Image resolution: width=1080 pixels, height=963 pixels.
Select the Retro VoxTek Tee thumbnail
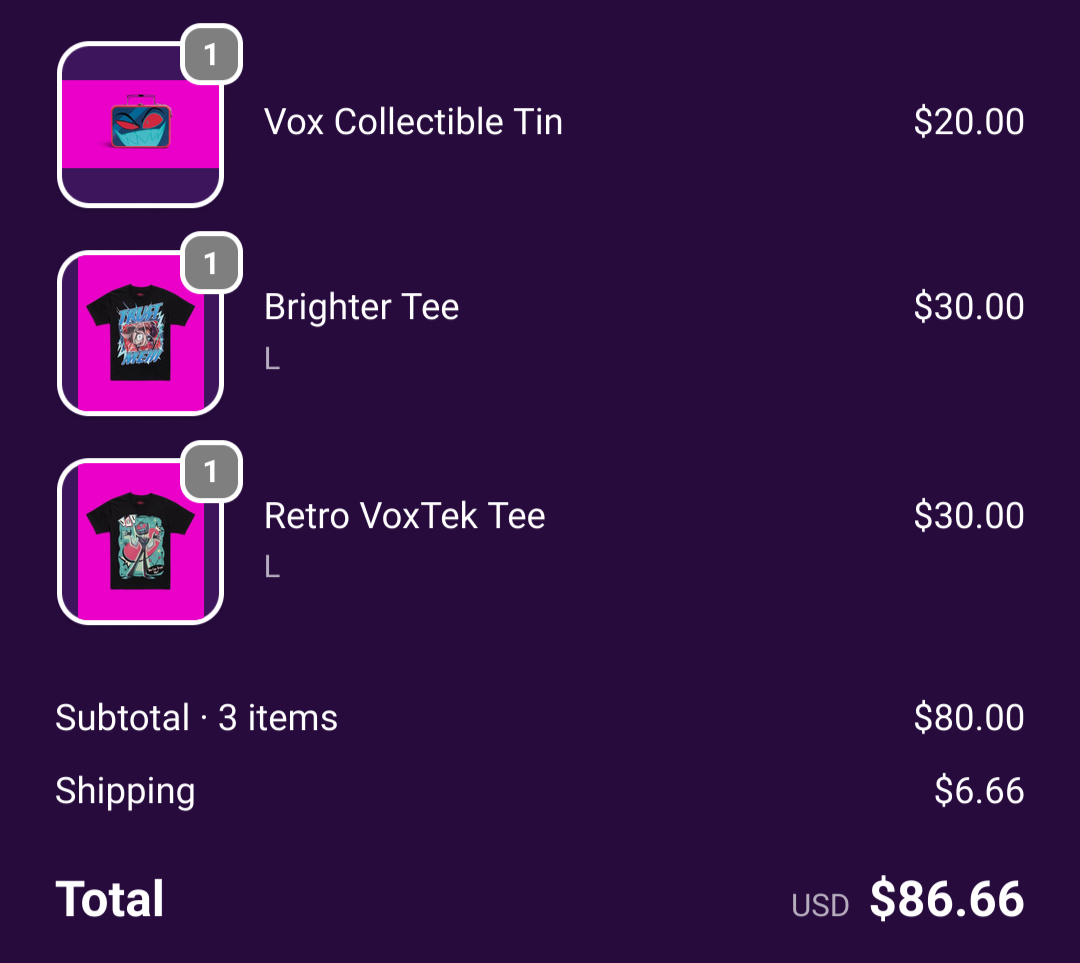click(x=140, y=542)
